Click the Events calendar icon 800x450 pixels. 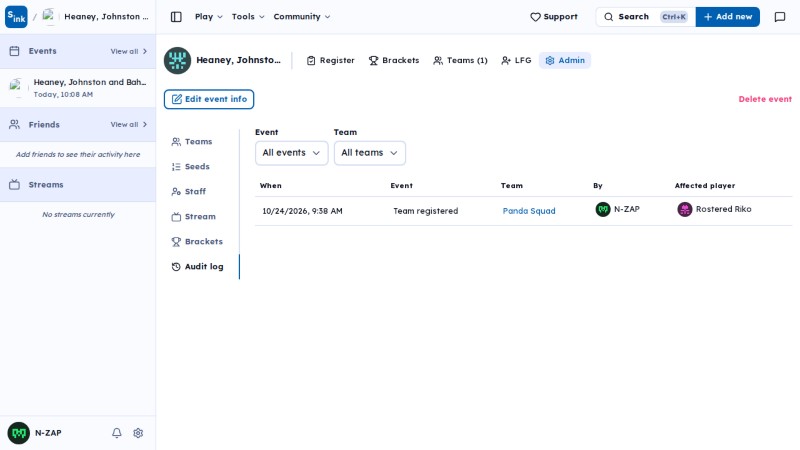tap(14, 51)
